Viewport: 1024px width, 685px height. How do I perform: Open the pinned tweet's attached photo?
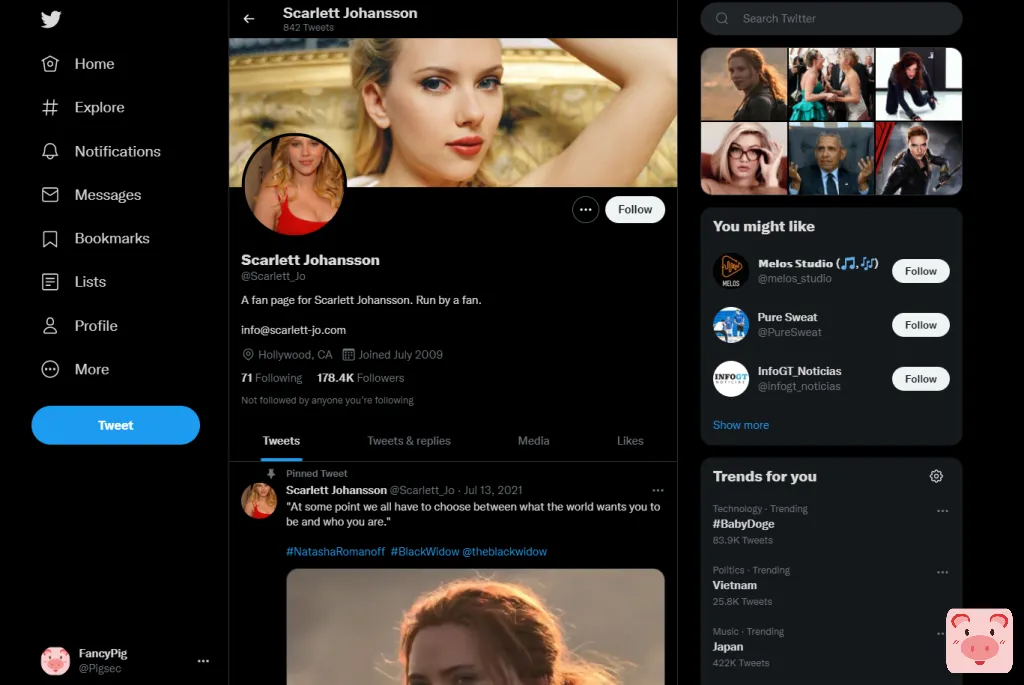(475, 627)
